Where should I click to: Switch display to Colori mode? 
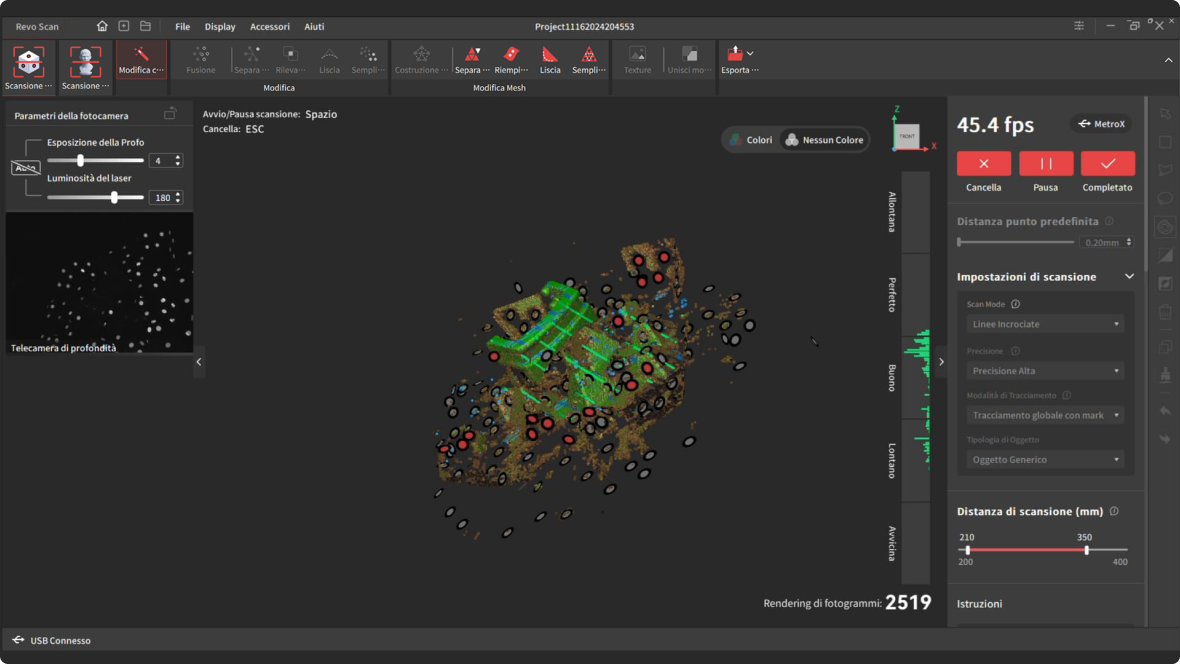point(751,140)
